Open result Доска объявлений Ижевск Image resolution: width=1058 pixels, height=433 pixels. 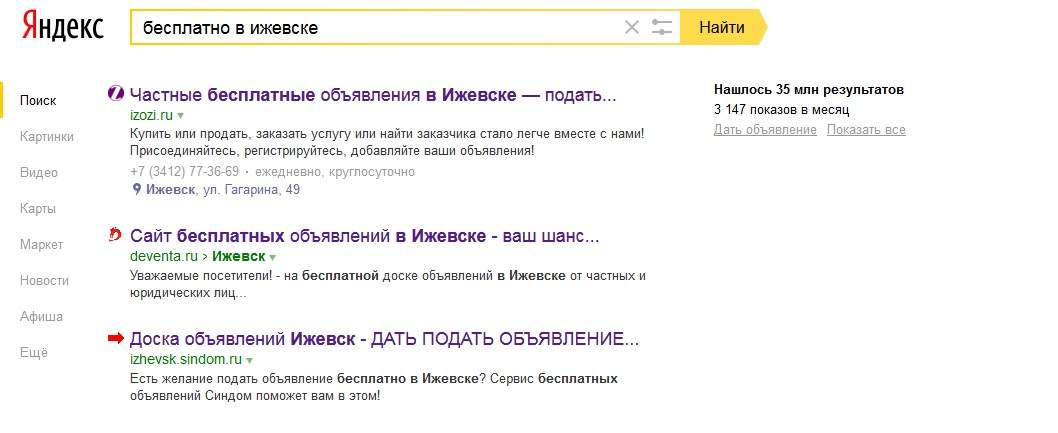[384, 339]
